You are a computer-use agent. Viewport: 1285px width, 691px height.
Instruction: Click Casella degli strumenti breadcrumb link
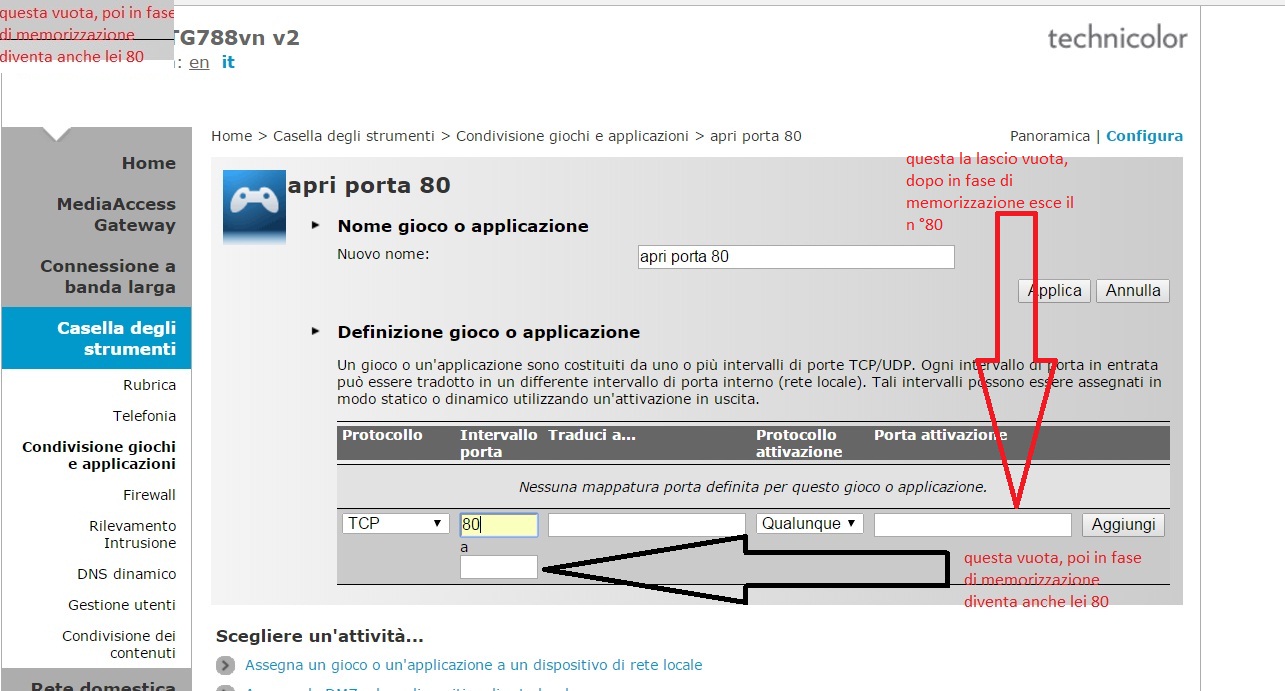click(x=354, y=136)
